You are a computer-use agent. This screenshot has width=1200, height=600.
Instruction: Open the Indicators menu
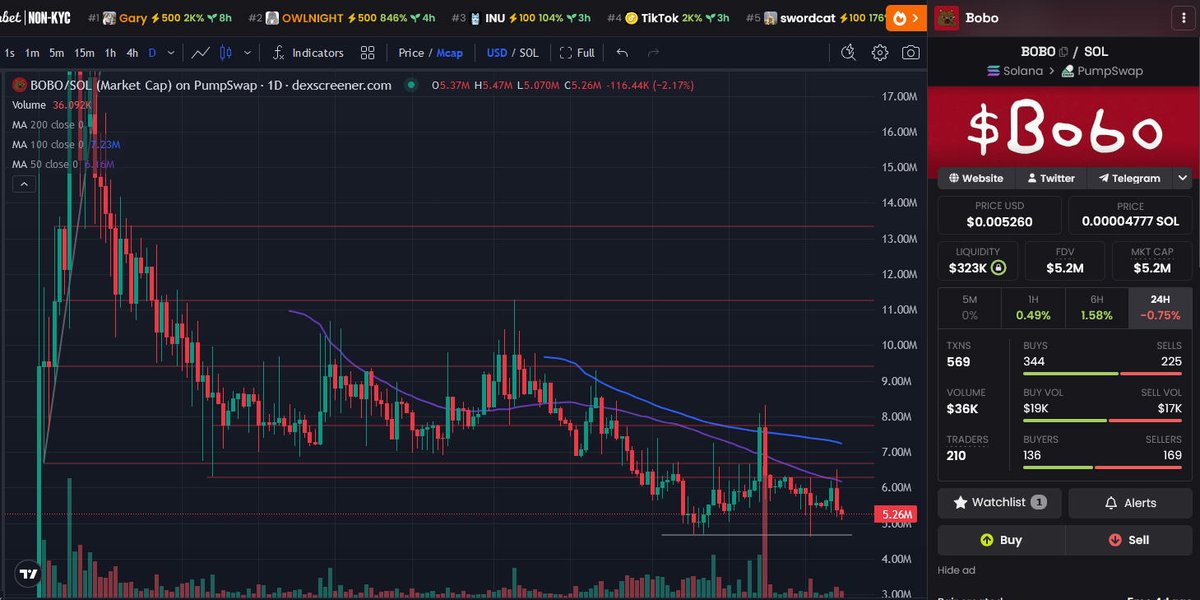(x=308, y=53)
